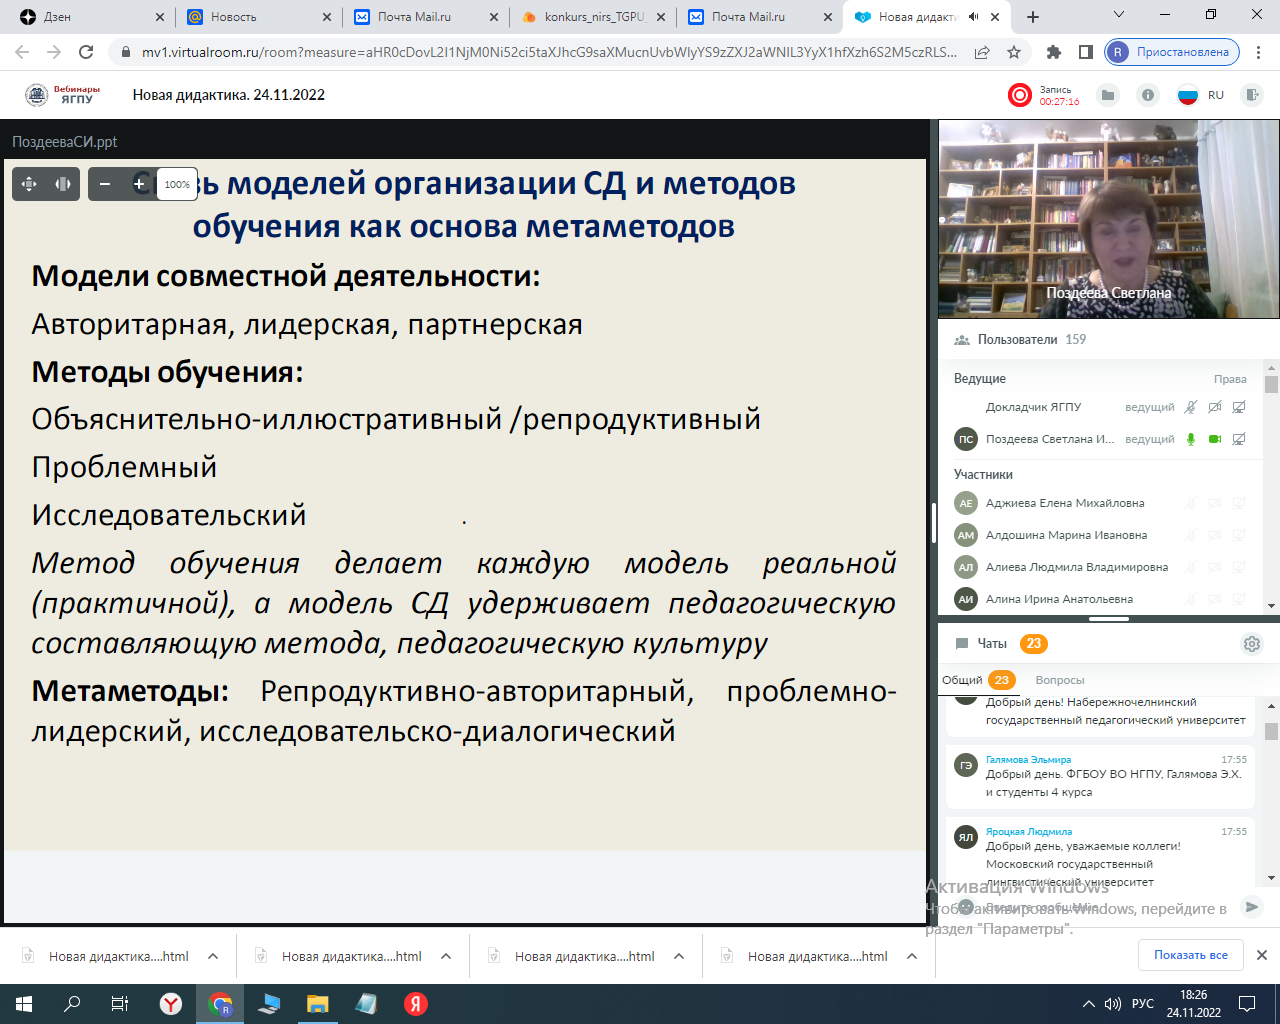Image resolution: width=1280 pixels, height=1024 pixels.
Task: Switch to the Общий chat tab
Action: pyautogui.click(x=978, y=680)
